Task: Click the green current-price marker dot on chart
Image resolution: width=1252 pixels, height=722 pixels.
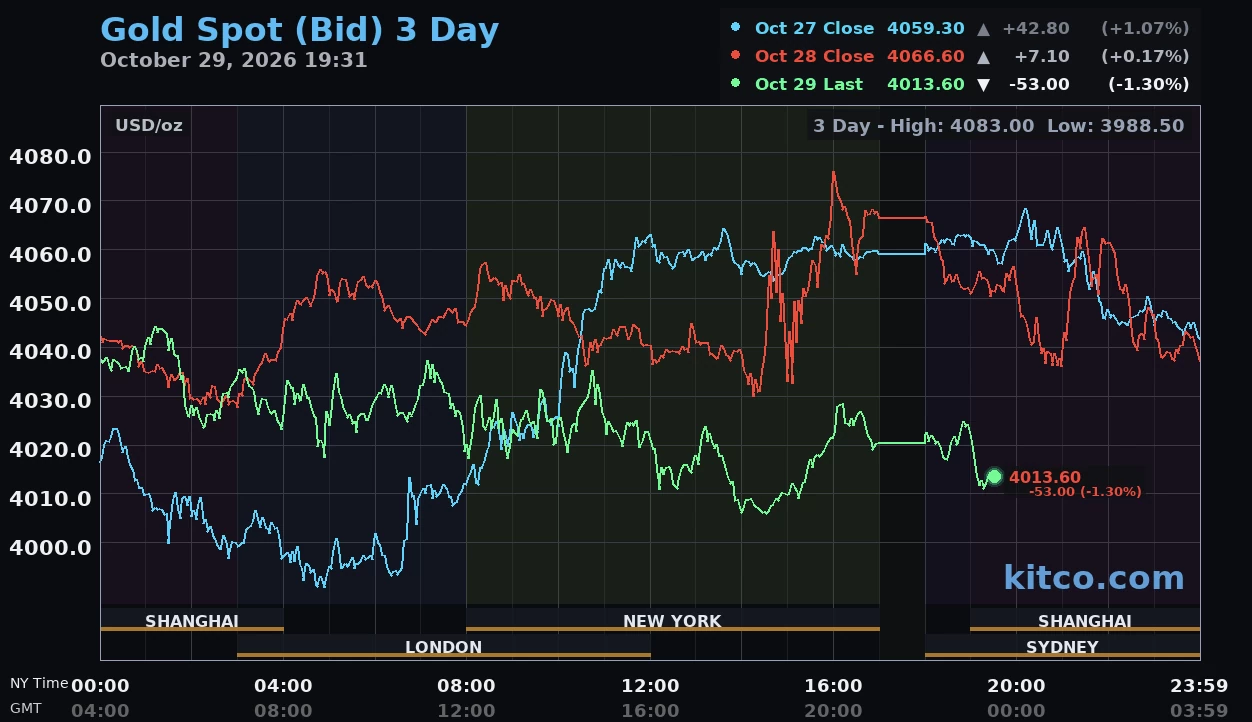Action: pyautogui.click(x=994, y=477)
